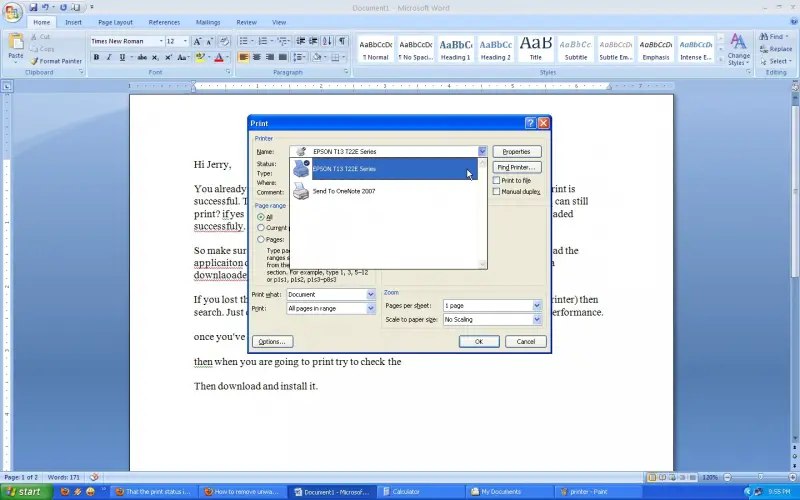This screenshot has width=800, height=500.
Task: Select the Pages radio button
Action: 261,239
